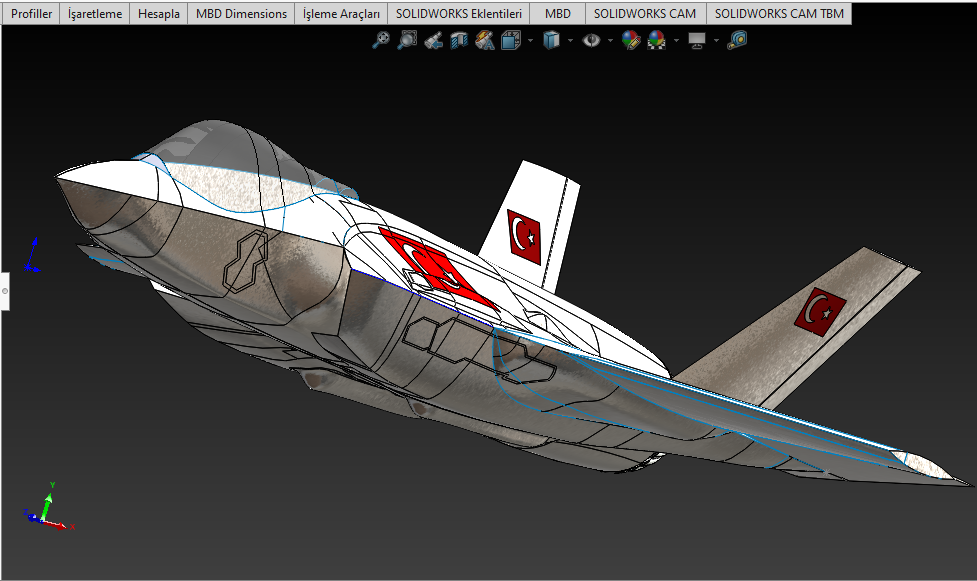Select the Zoom to Area tool
977x581 pixels.
(407, 41)
